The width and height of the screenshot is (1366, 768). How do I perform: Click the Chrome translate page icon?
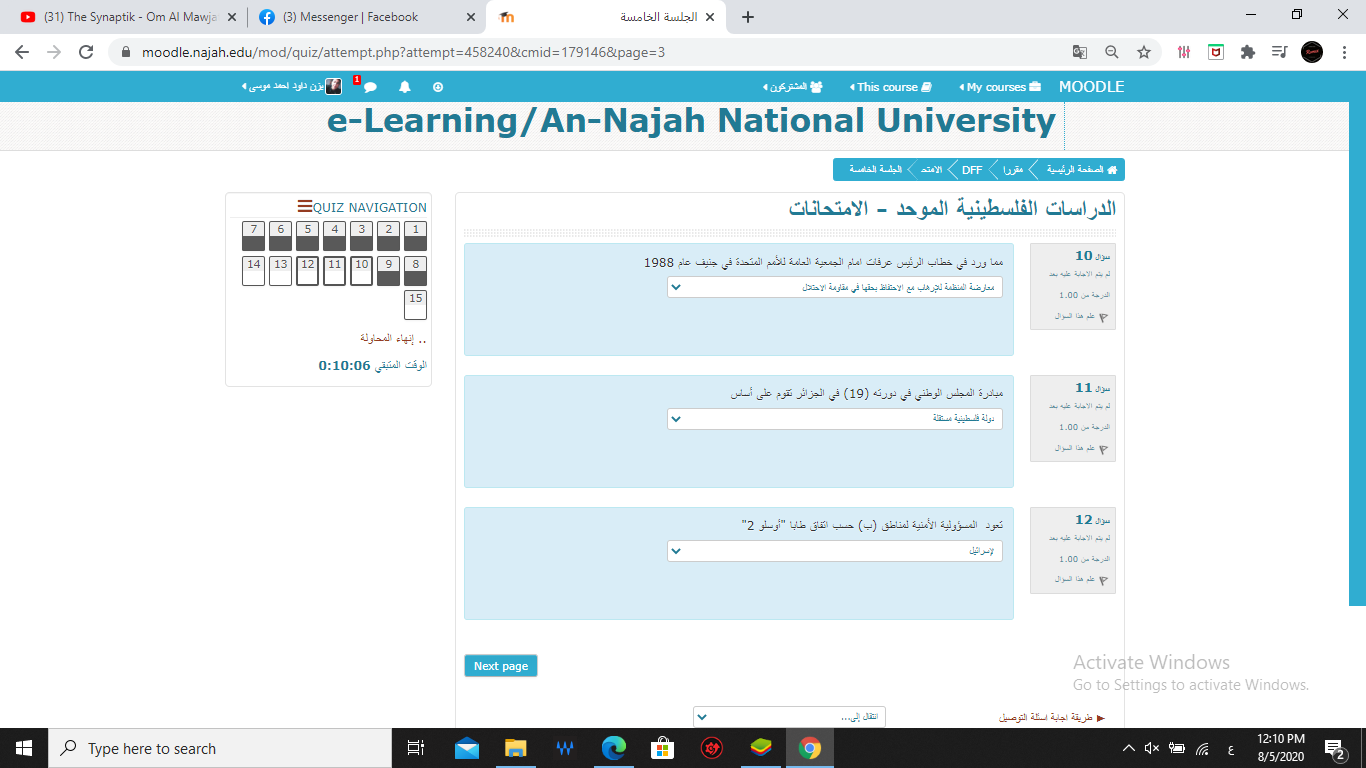click(x=1080, y=52)
